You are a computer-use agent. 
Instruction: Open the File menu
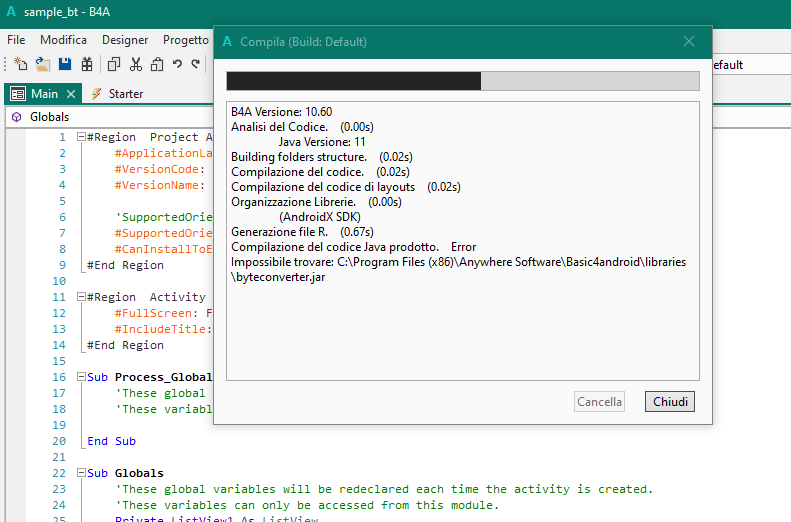(16, 40)
